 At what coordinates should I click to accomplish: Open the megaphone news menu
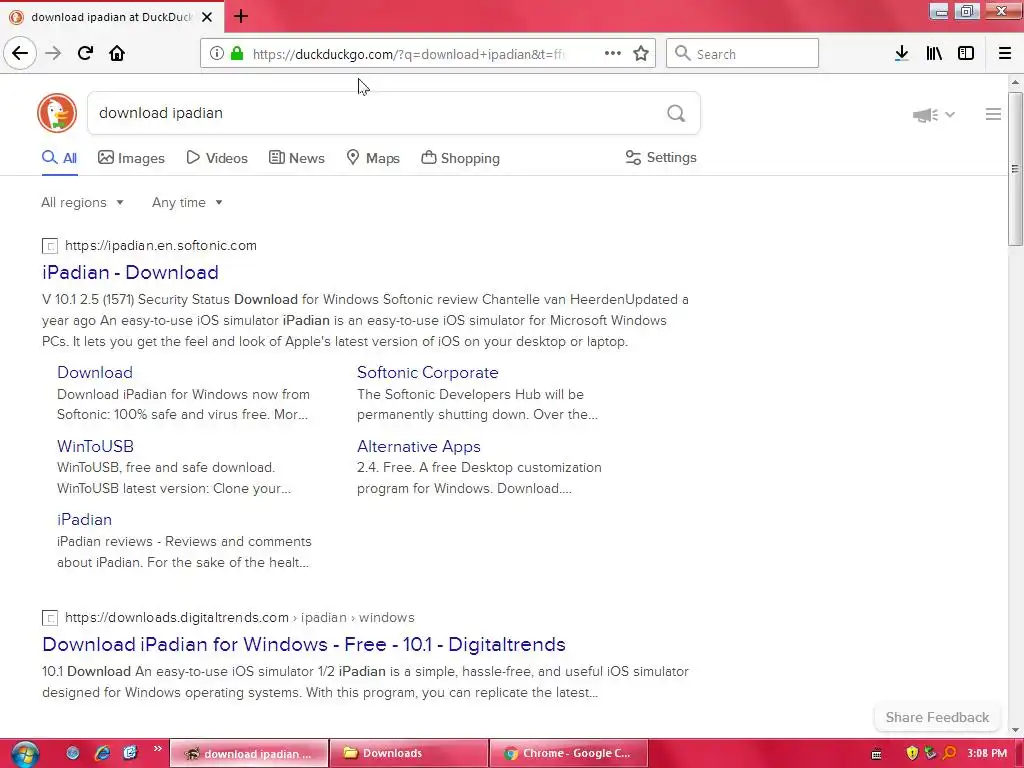[934, 115]
